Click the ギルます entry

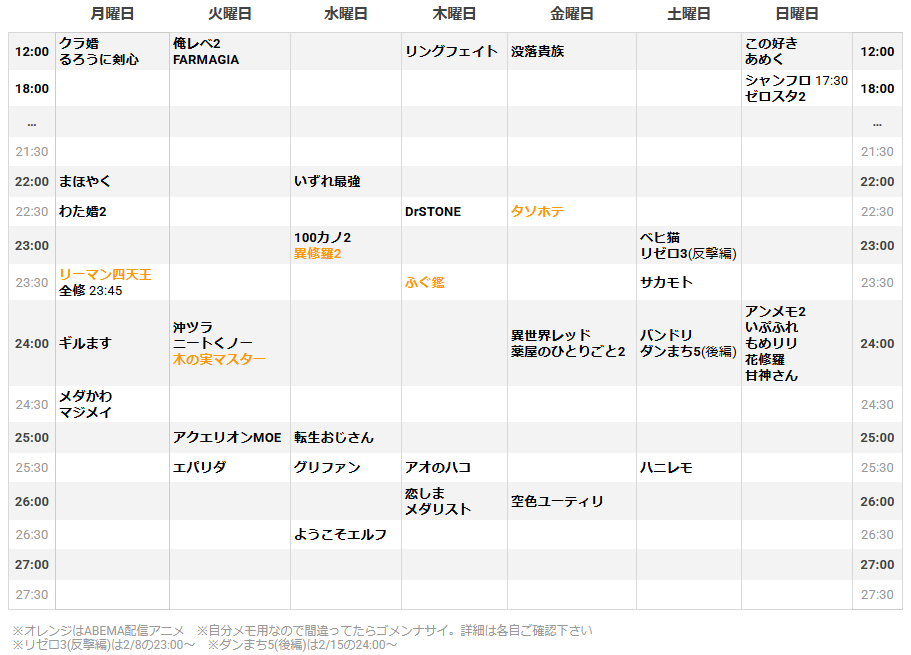[x=85, y=343]
